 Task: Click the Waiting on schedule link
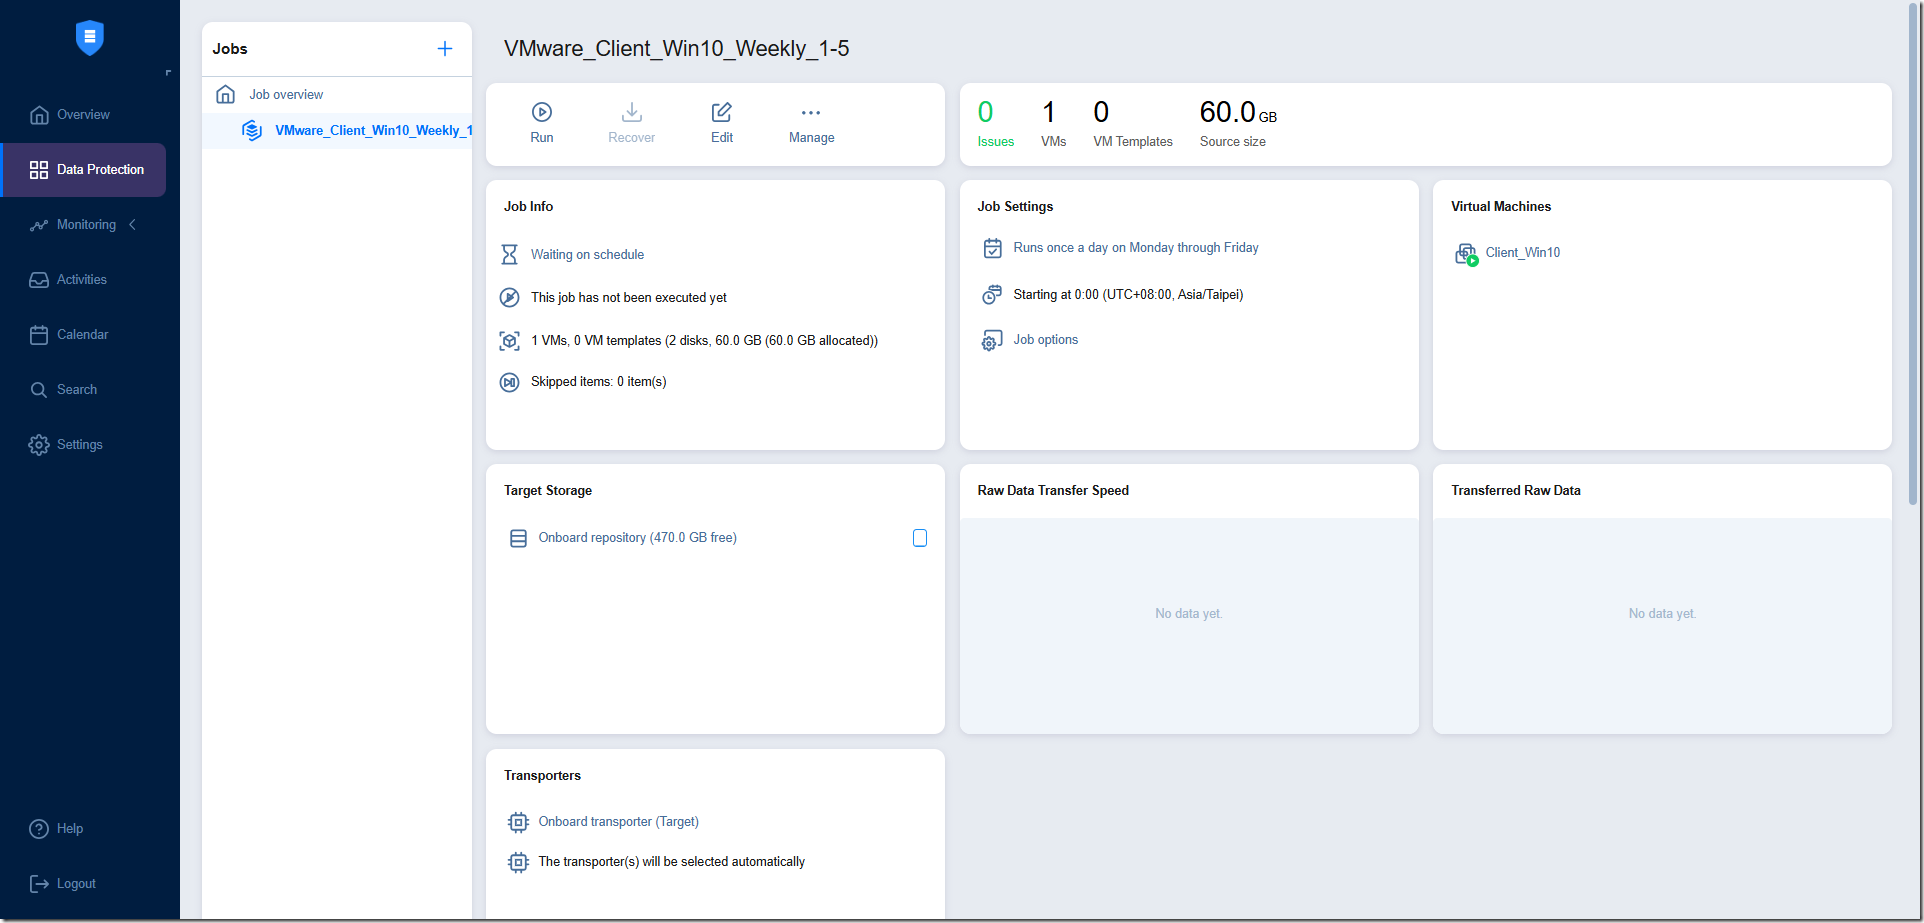587,255
